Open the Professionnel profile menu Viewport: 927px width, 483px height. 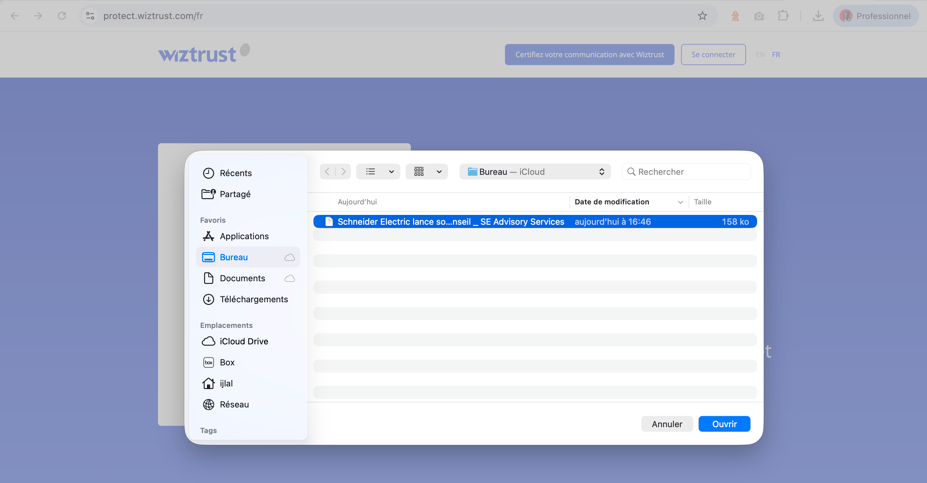pos(876,16)
